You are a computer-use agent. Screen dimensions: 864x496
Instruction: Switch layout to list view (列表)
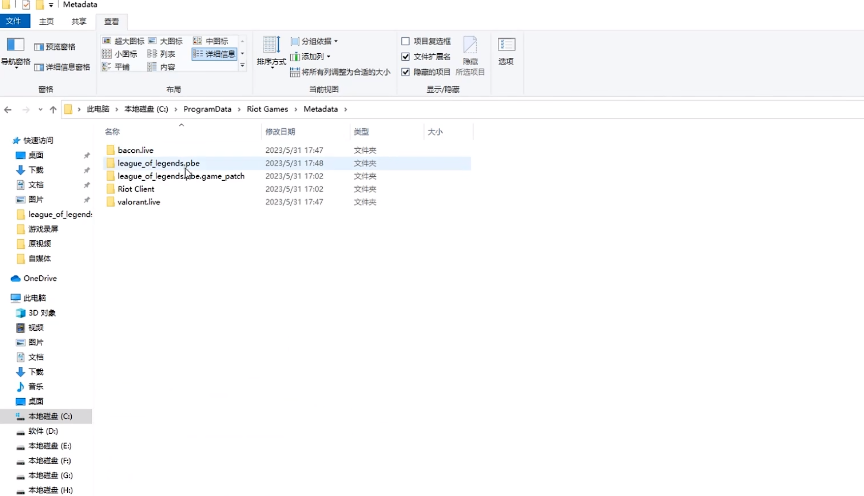tap(161, 53)
